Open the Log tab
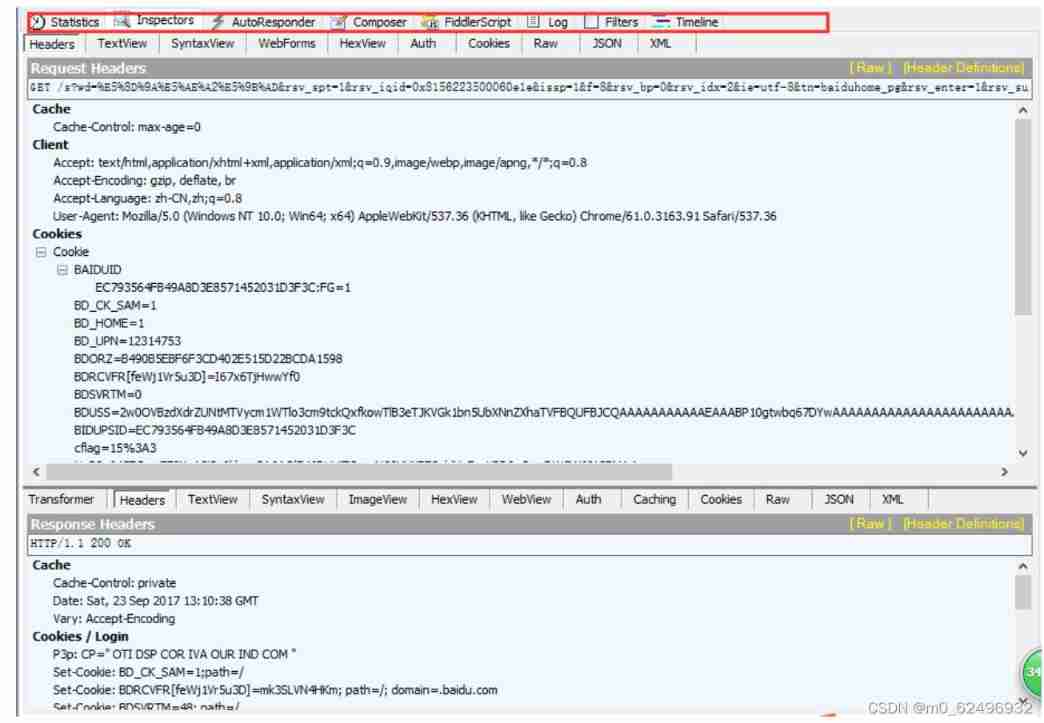The height and width of the screenshot is (723, 1044). point(548,22)
